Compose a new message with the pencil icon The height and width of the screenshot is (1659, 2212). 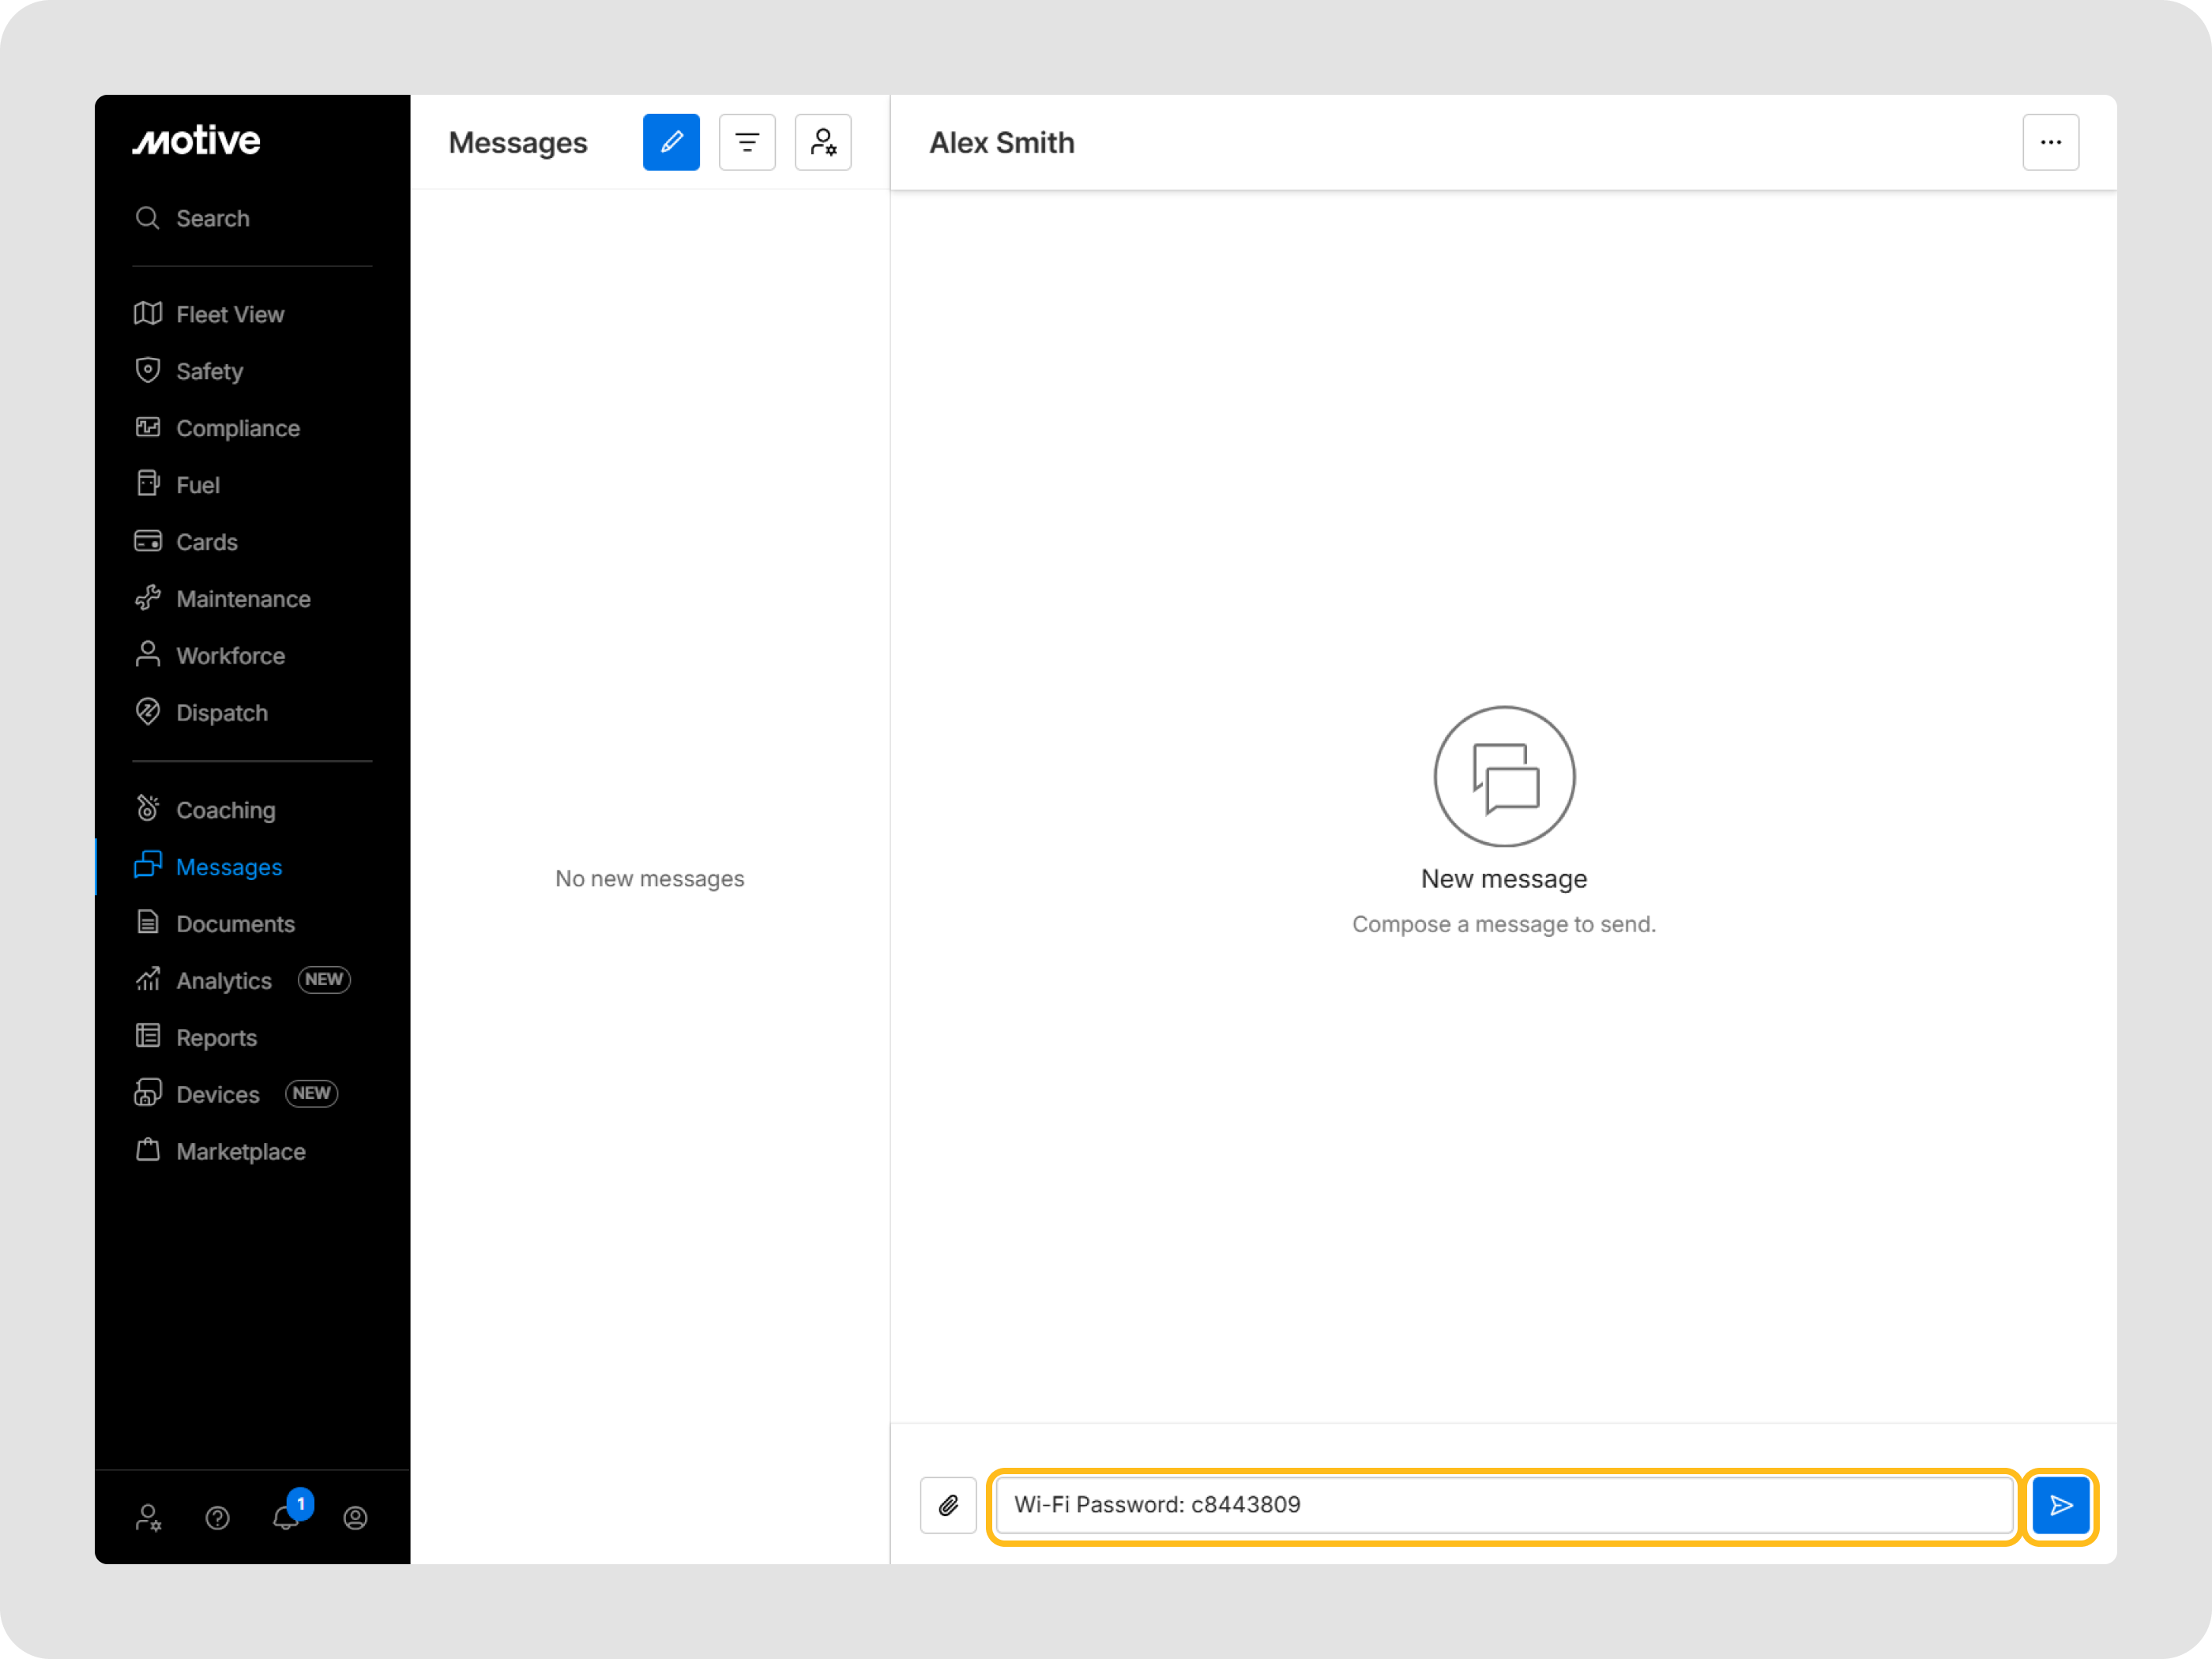(x=671, y=142)
